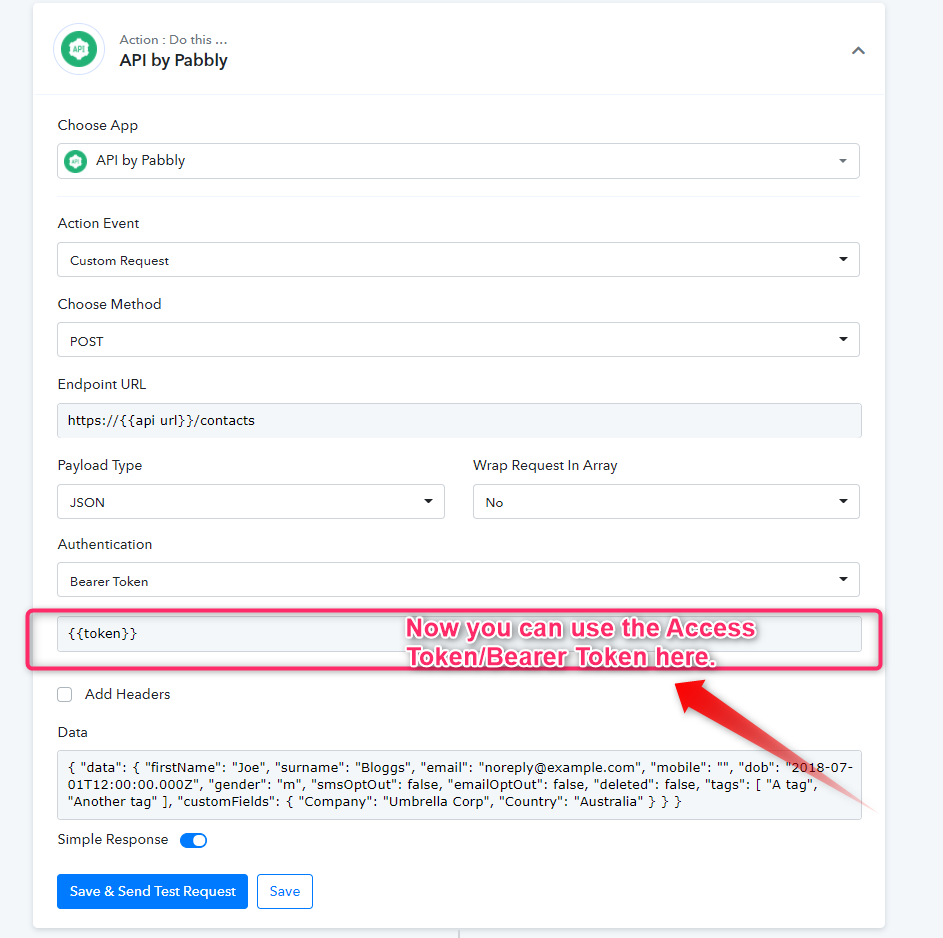Click Save & Send Test Request button
The width and height of the screenshot is (943, 938).
[x=152, y=891]
